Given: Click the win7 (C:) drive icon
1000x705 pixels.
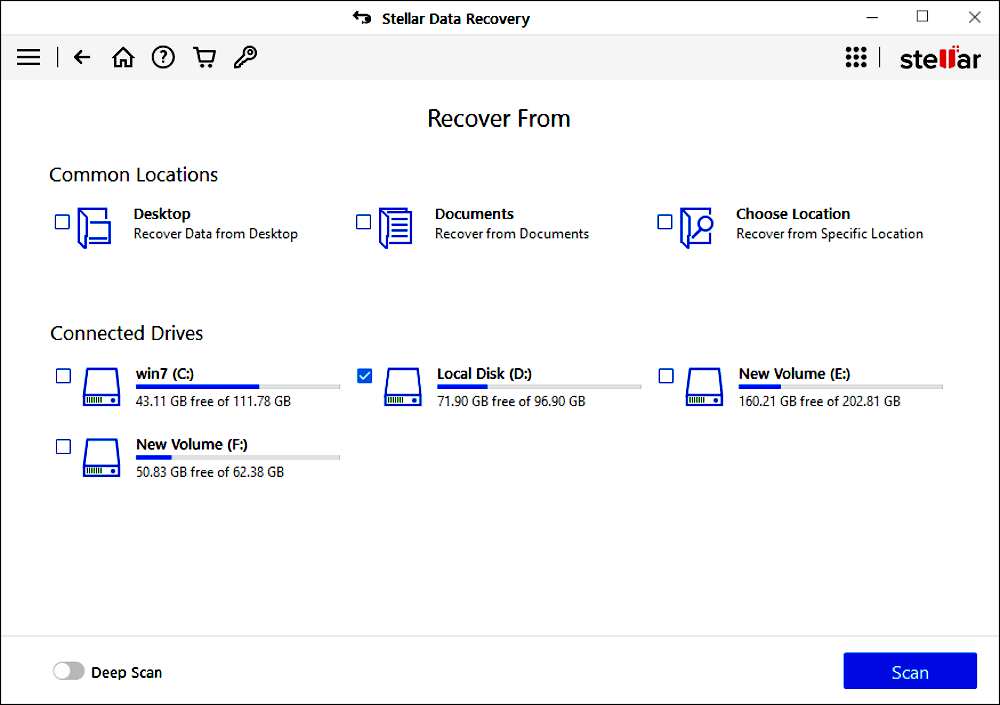Looking at the screenshot, I should coord(100,387).
